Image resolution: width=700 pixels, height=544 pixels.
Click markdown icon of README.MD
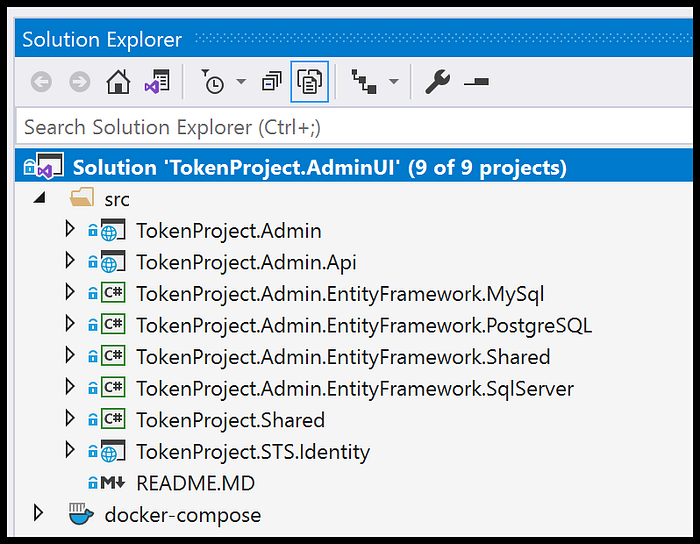pos(112,482)
